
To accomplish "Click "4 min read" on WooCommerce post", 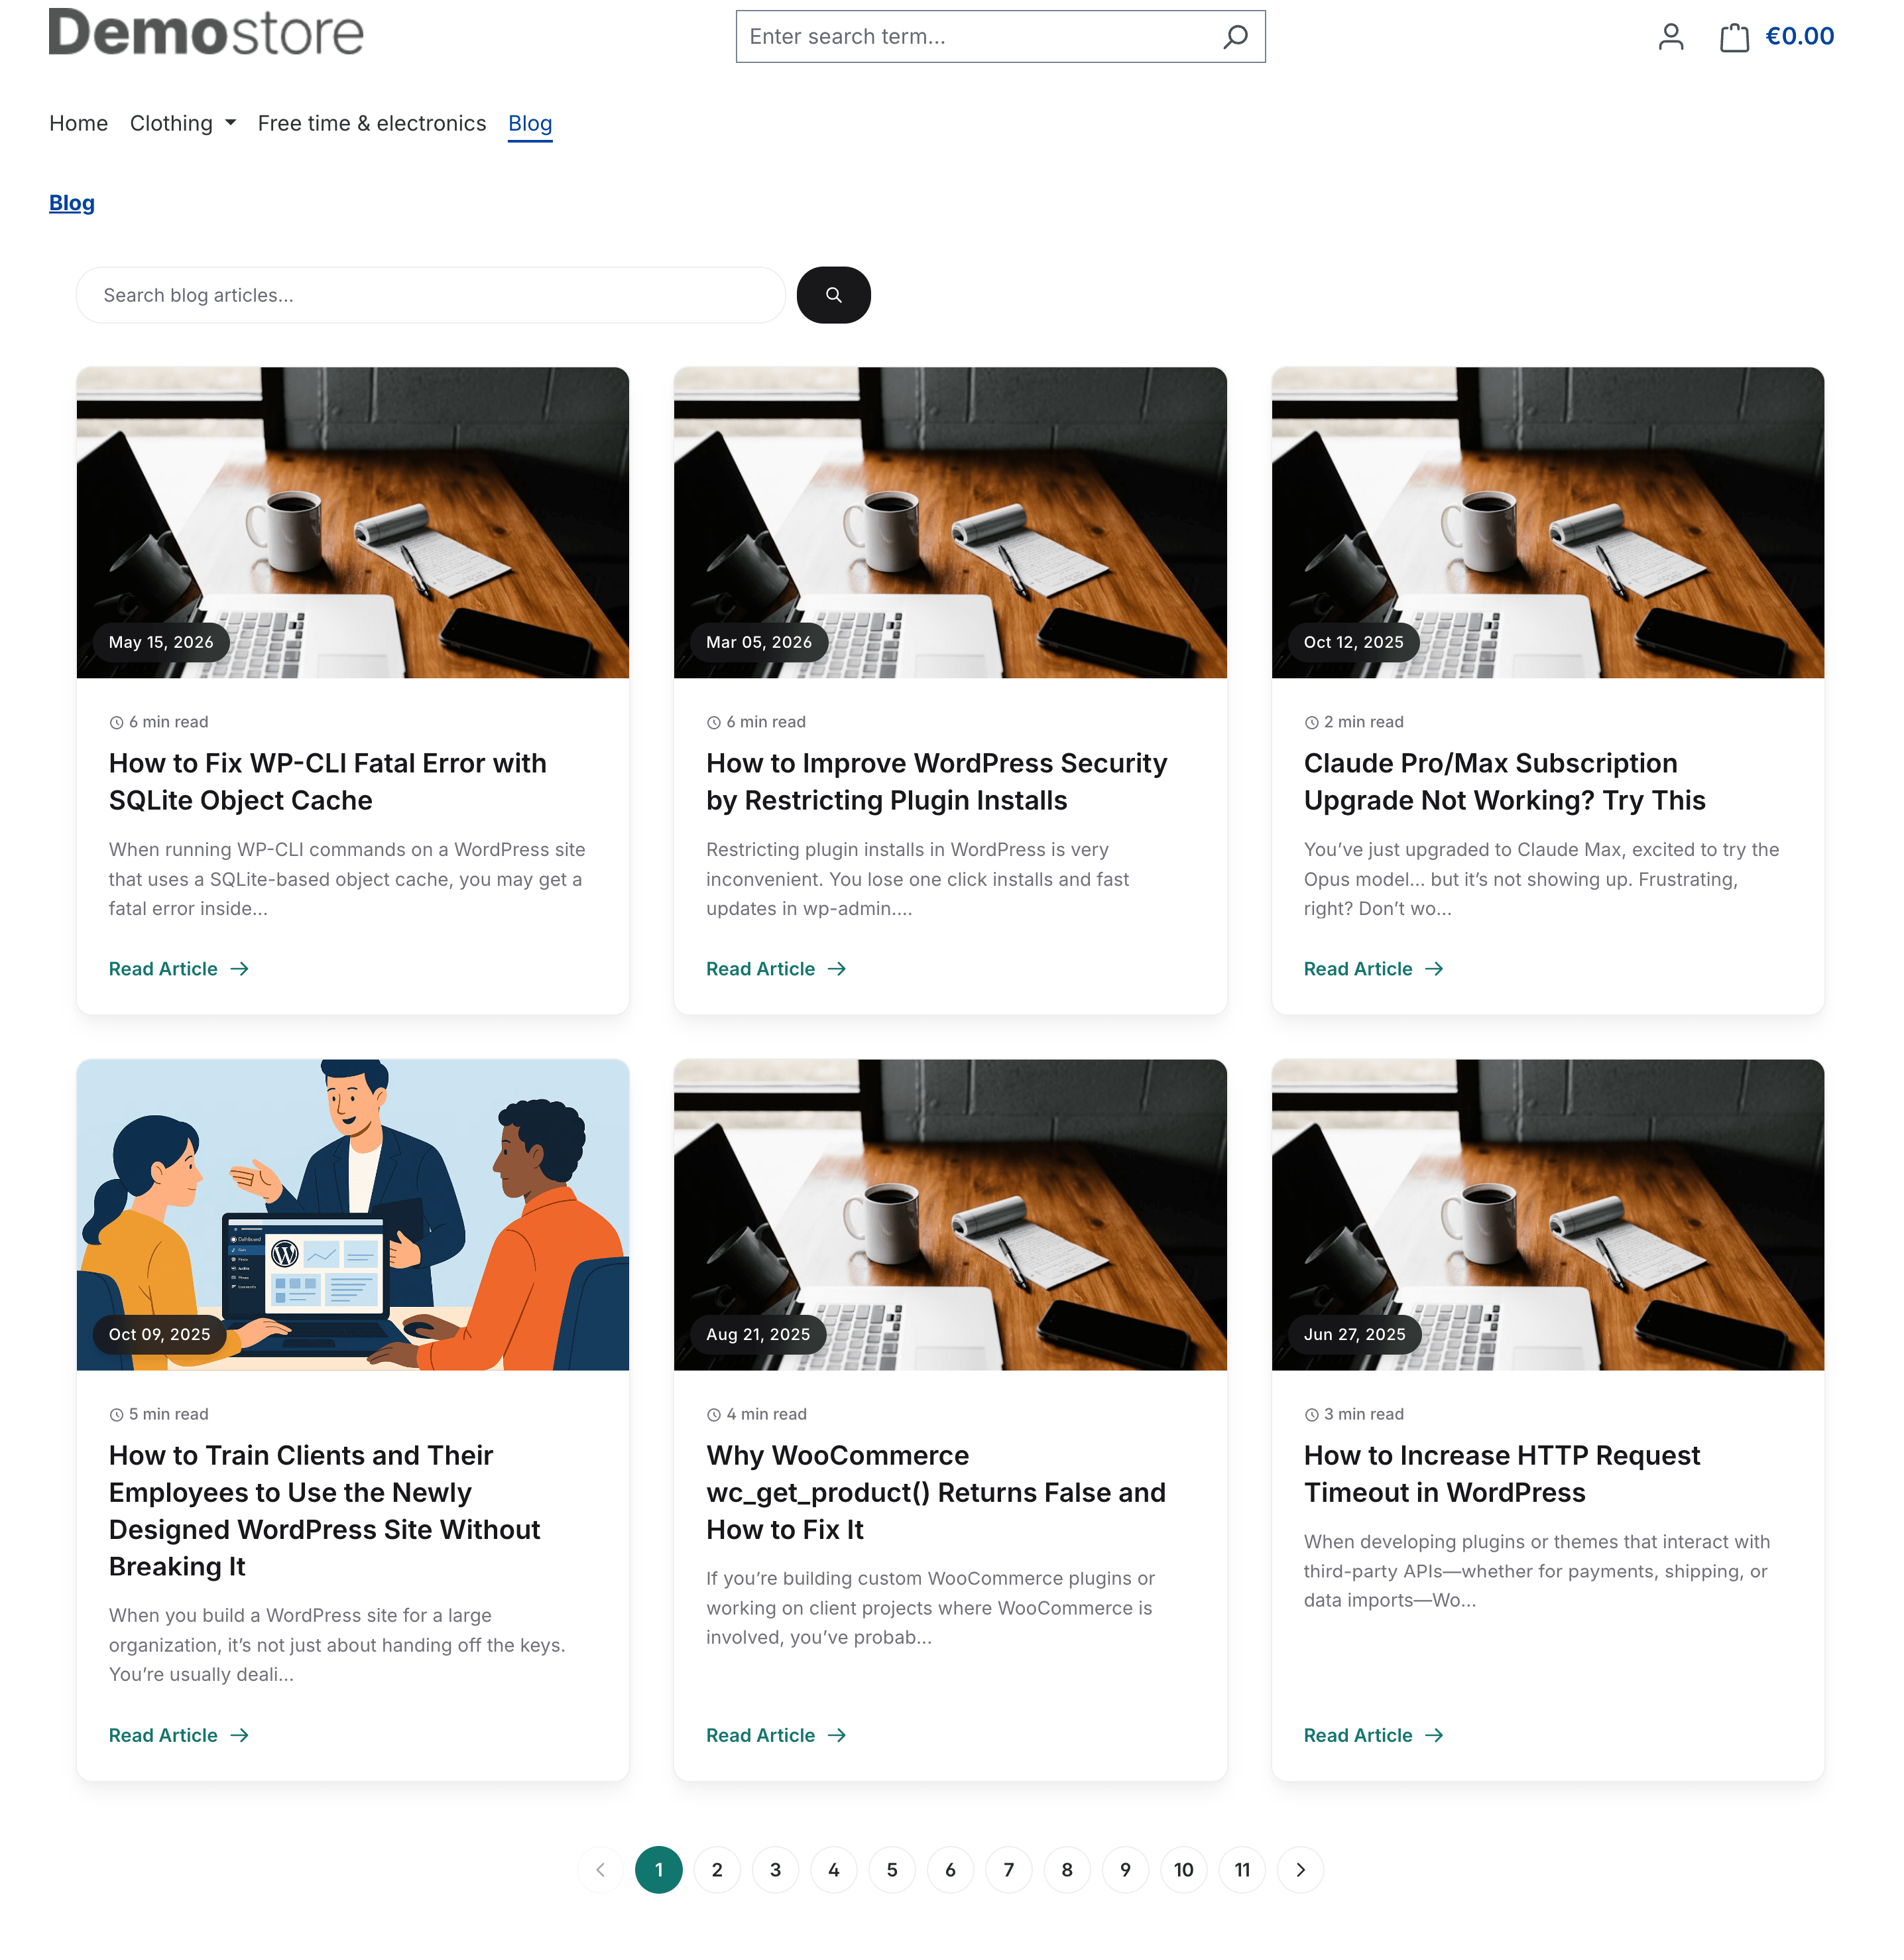I will point(757,1414).
